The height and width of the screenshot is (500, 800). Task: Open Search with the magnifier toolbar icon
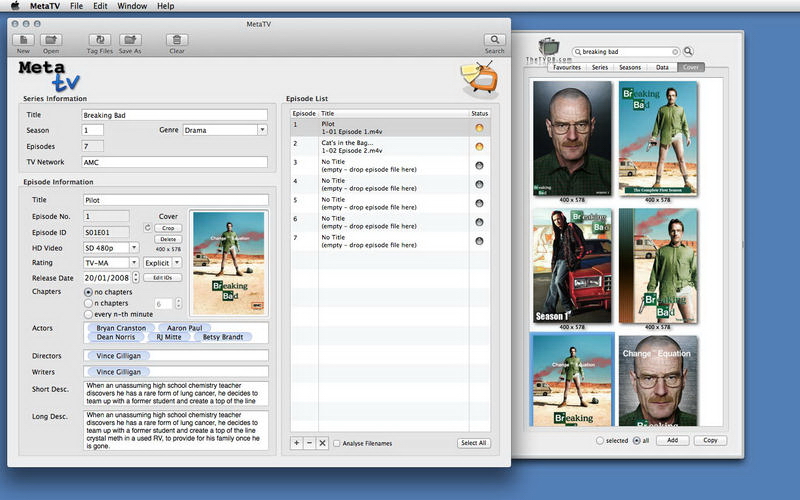tap(494, 39)
